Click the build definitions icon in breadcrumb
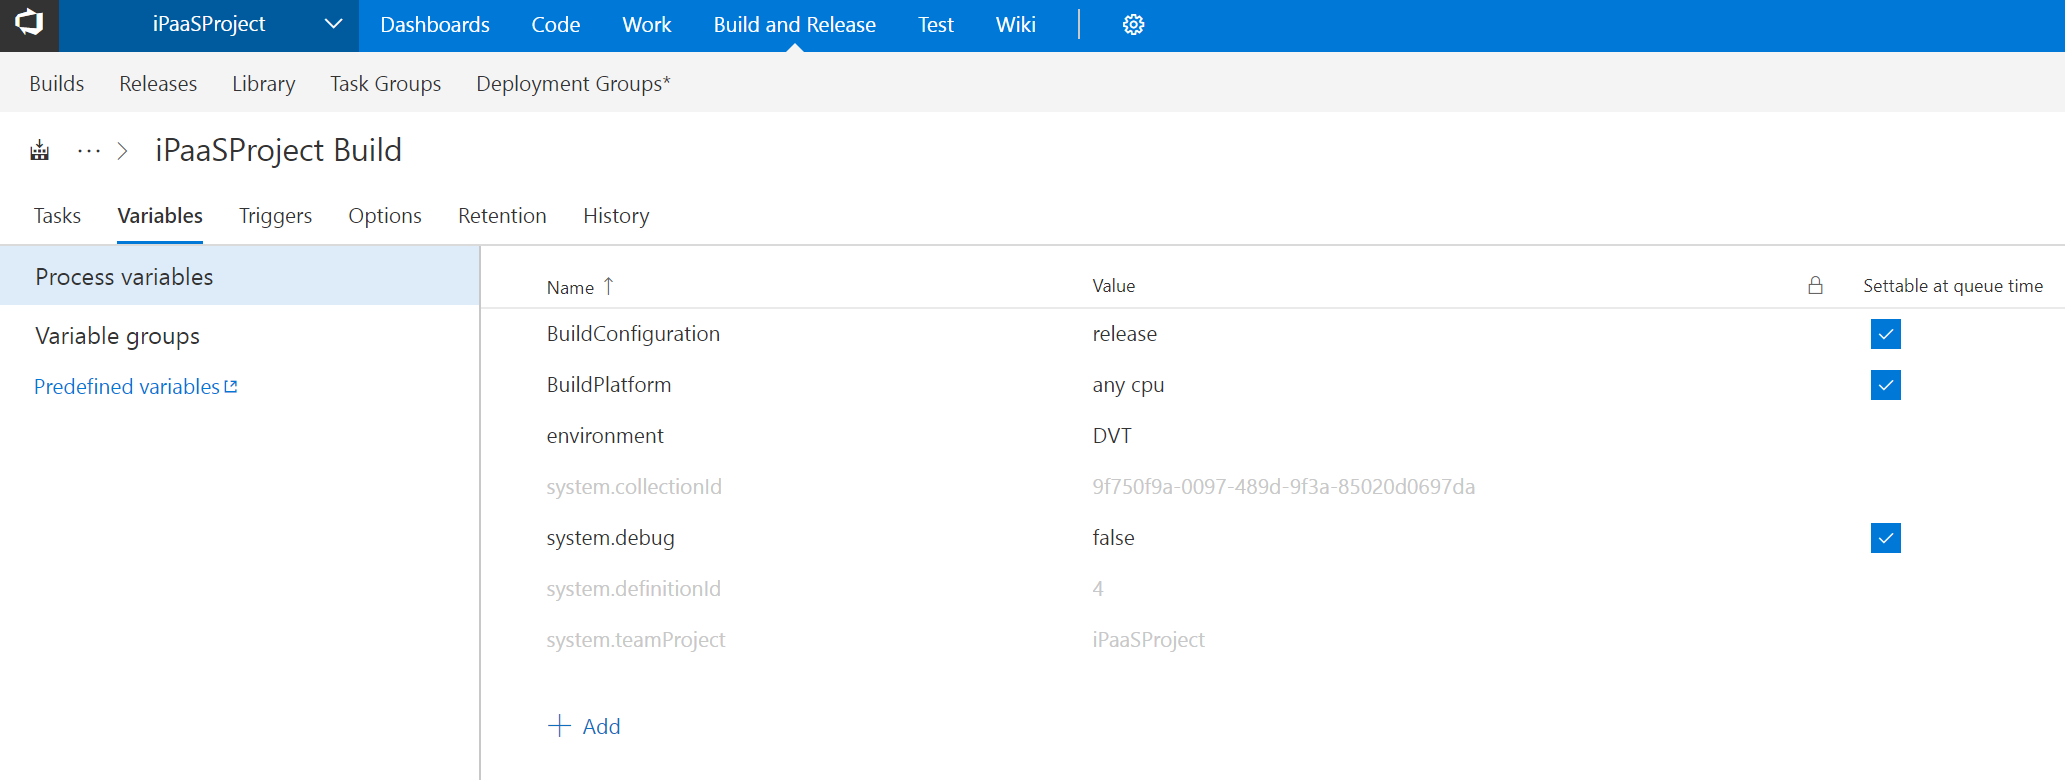2065x780 pixels. 40,151
